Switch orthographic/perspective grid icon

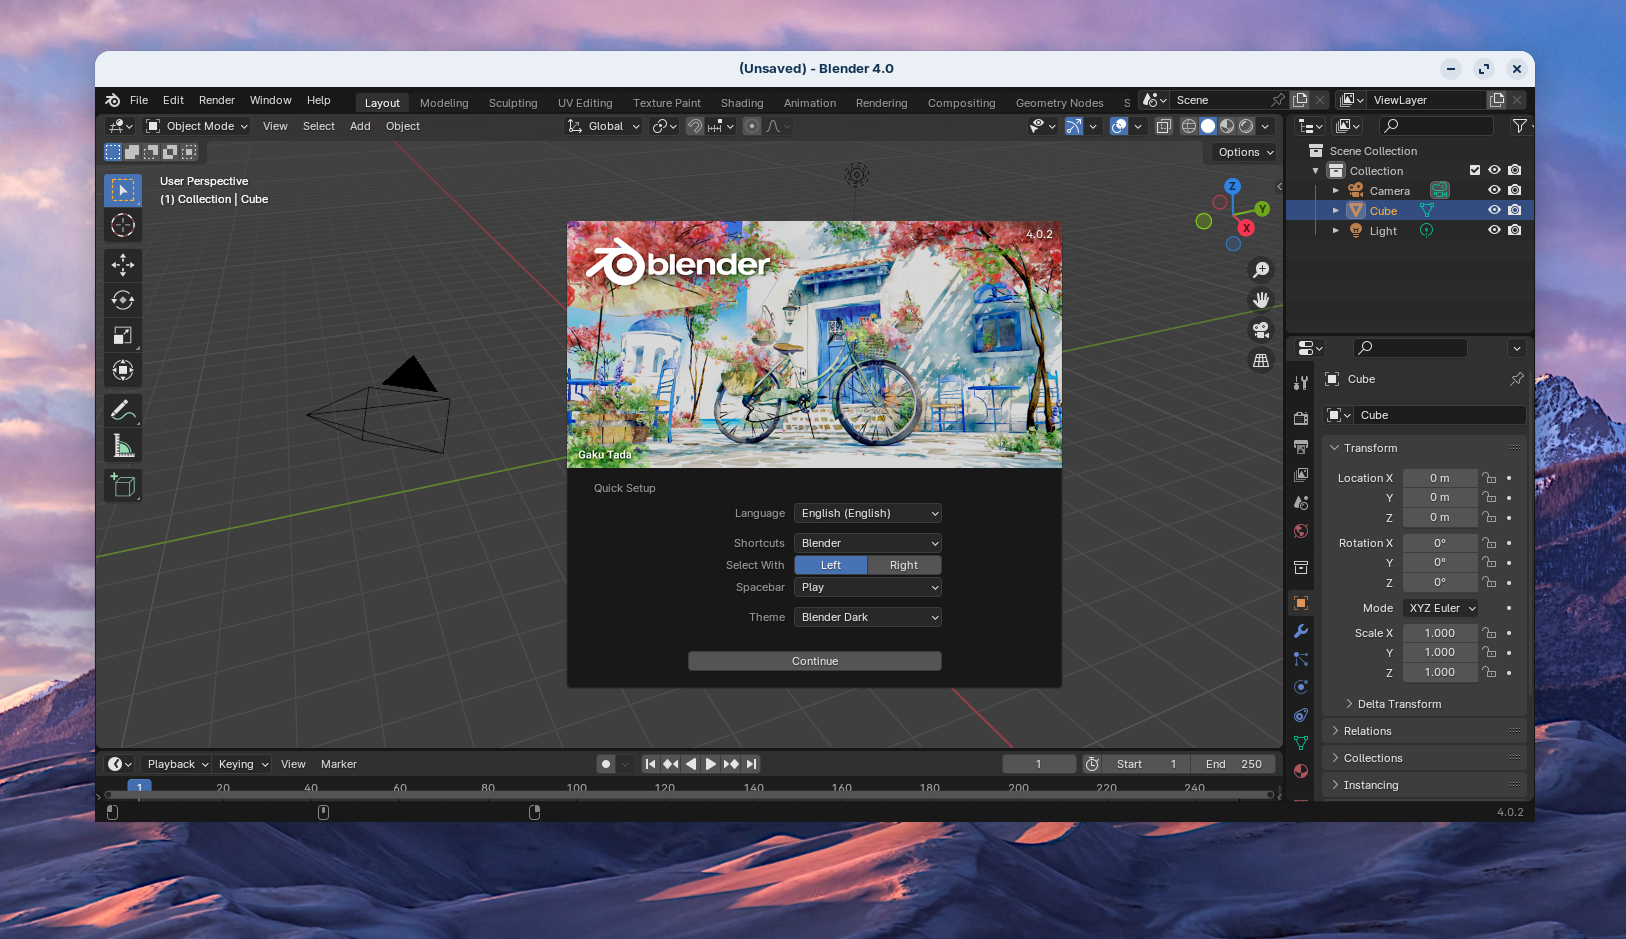pyautogui.click(x=1261, y=360)
